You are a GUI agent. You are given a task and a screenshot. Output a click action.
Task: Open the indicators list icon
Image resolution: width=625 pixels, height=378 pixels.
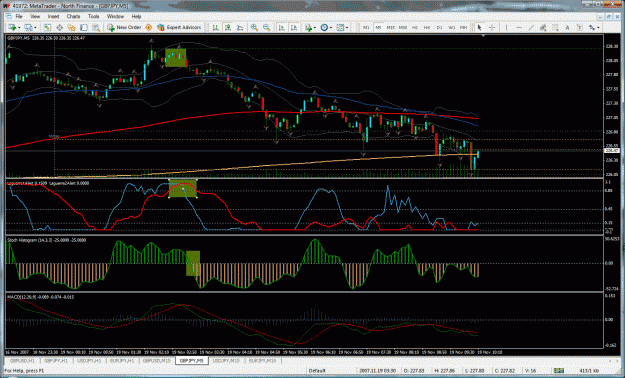coord(308,28)
